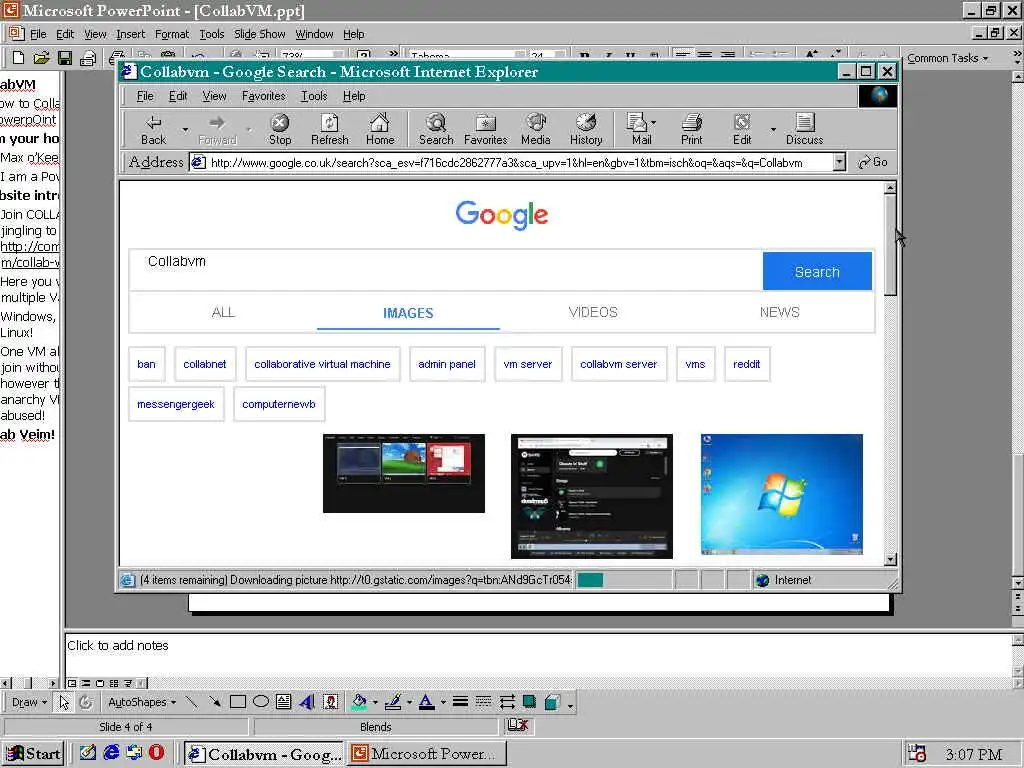This screenshot has width=1024, height=768.
Task: Click the IE address bar URL
Action: (511, 163)
